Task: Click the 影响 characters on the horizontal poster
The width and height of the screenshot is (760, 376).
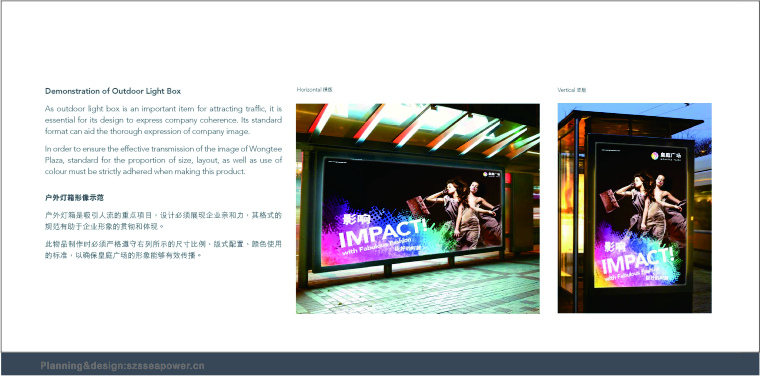Action: click(x=356, y=219)
